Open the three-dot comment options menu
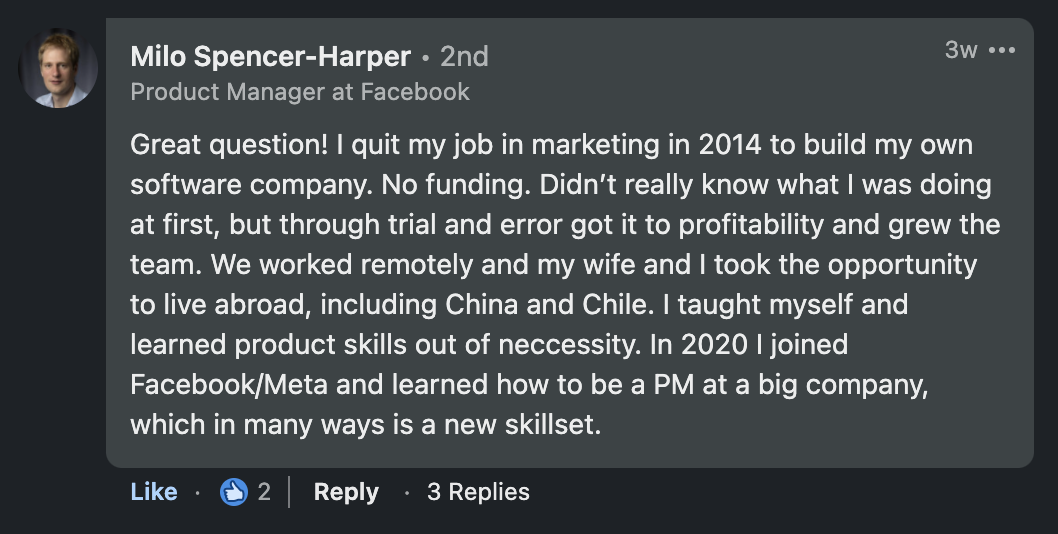 (x=1001, y=50)
